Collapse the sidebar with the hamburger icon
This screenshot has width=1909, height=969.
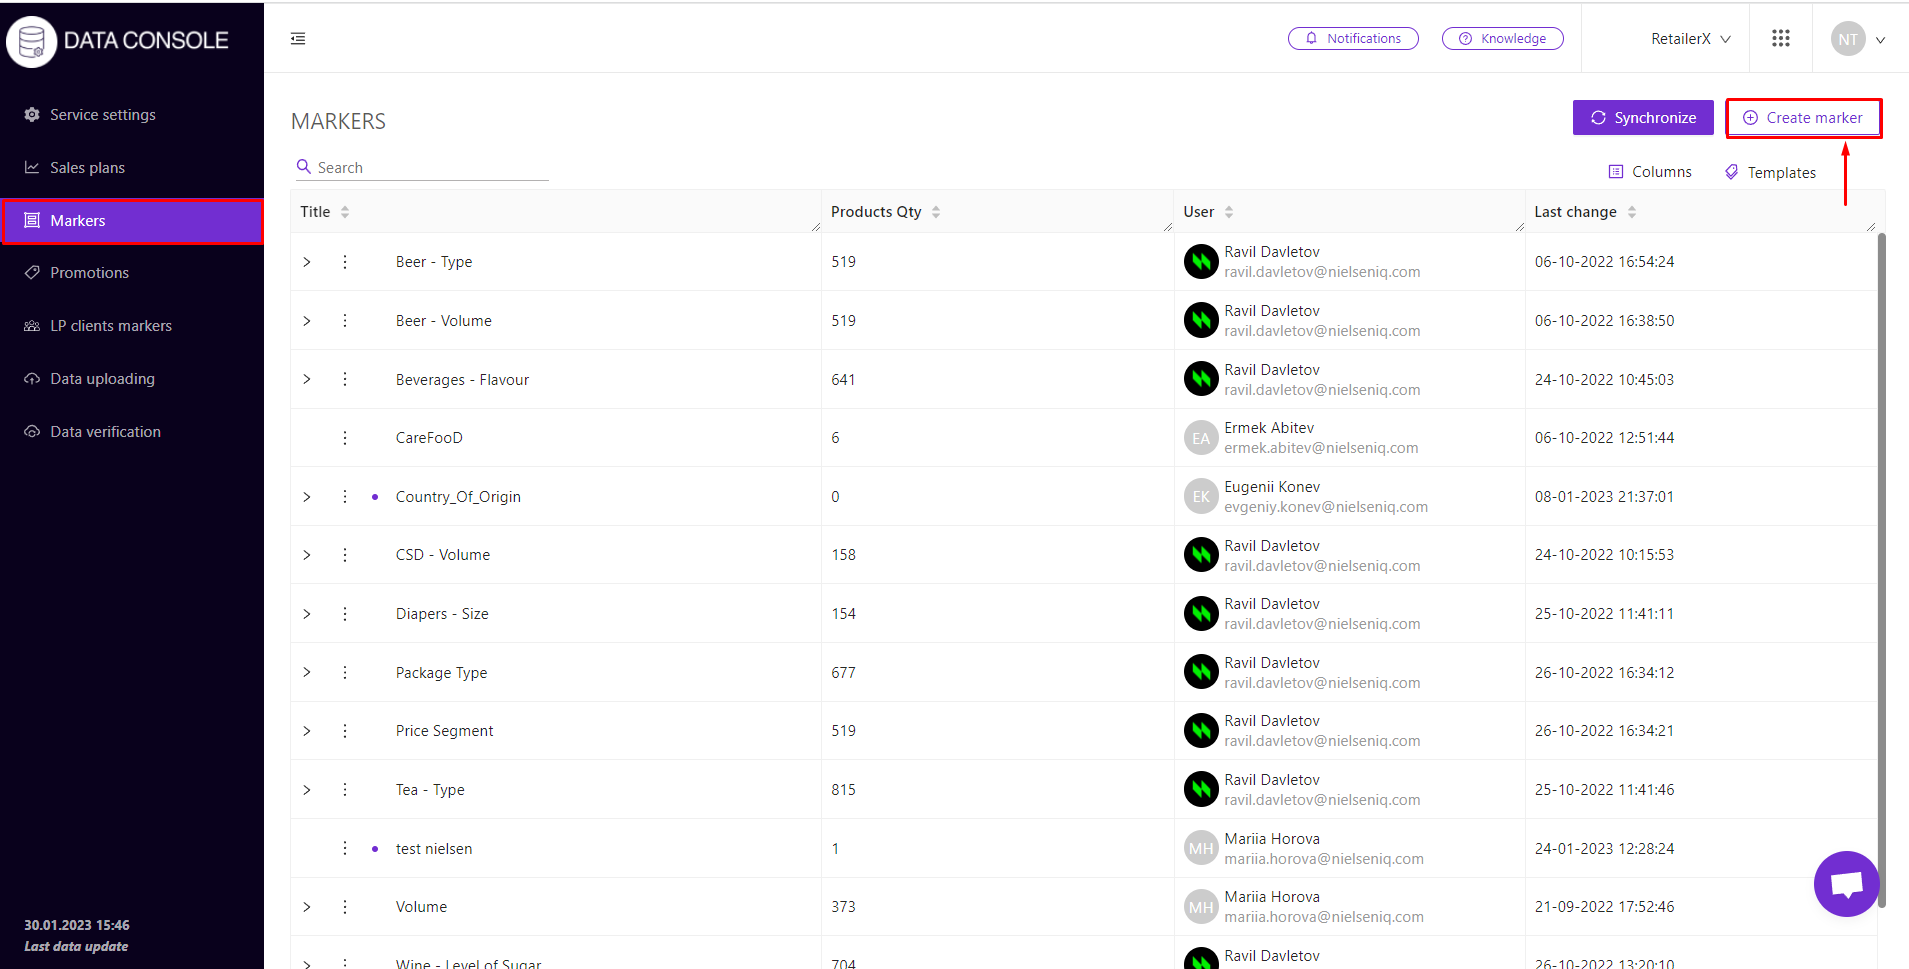point(298,39)
